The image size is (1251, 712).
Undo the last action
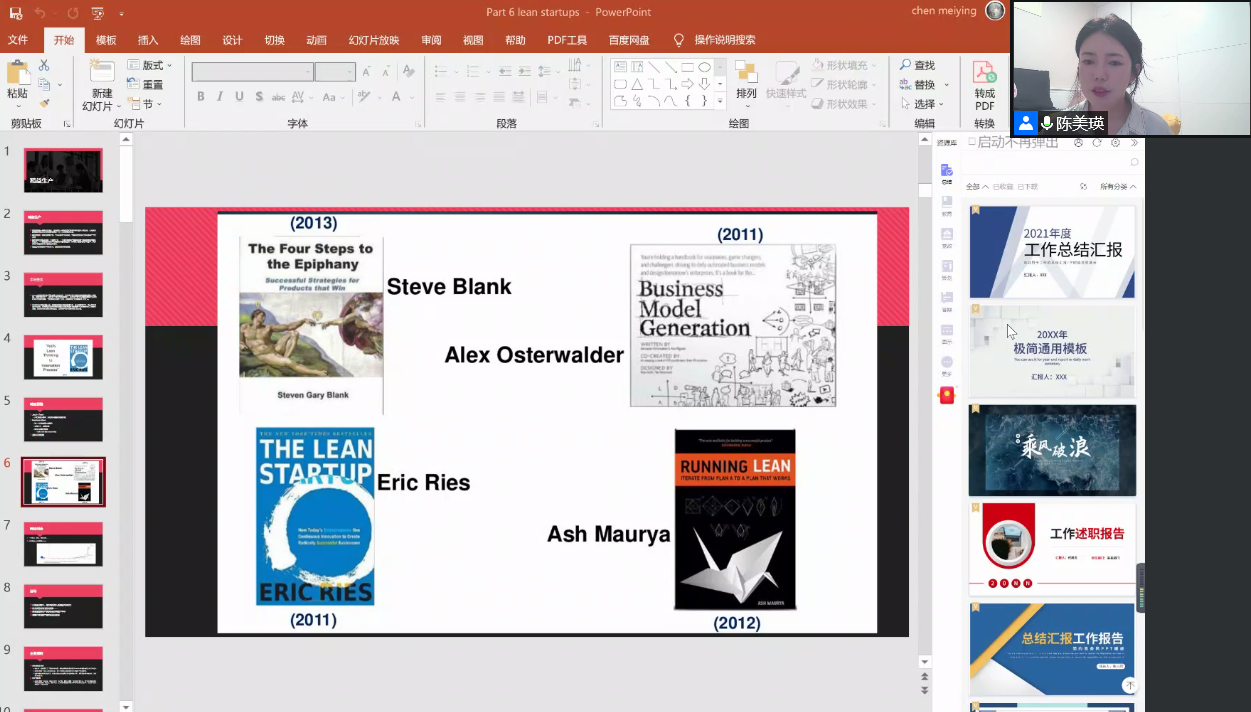[x=40, y=13]
